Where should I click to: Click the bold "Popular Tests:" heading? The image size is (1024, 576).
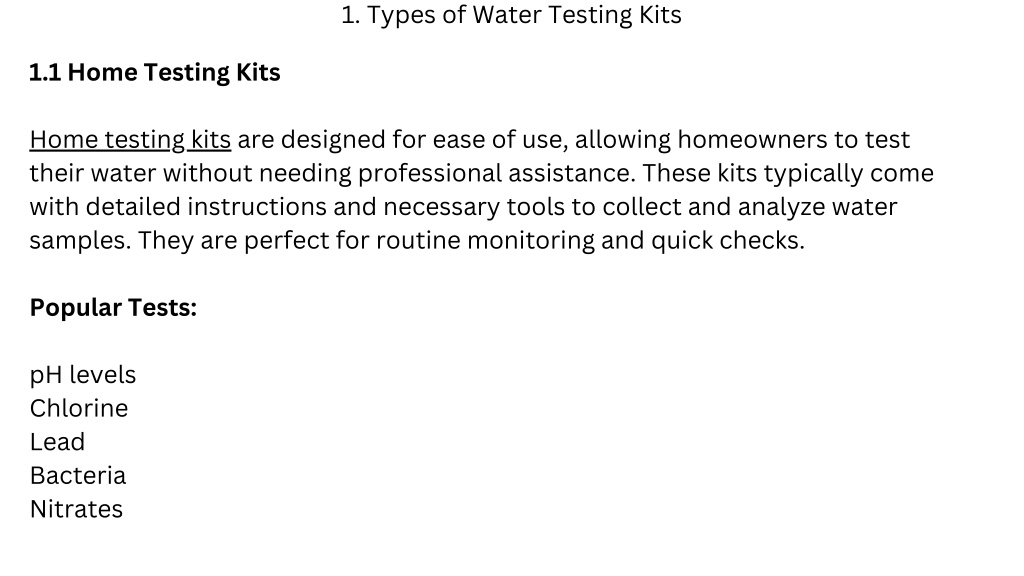(113, 308)
